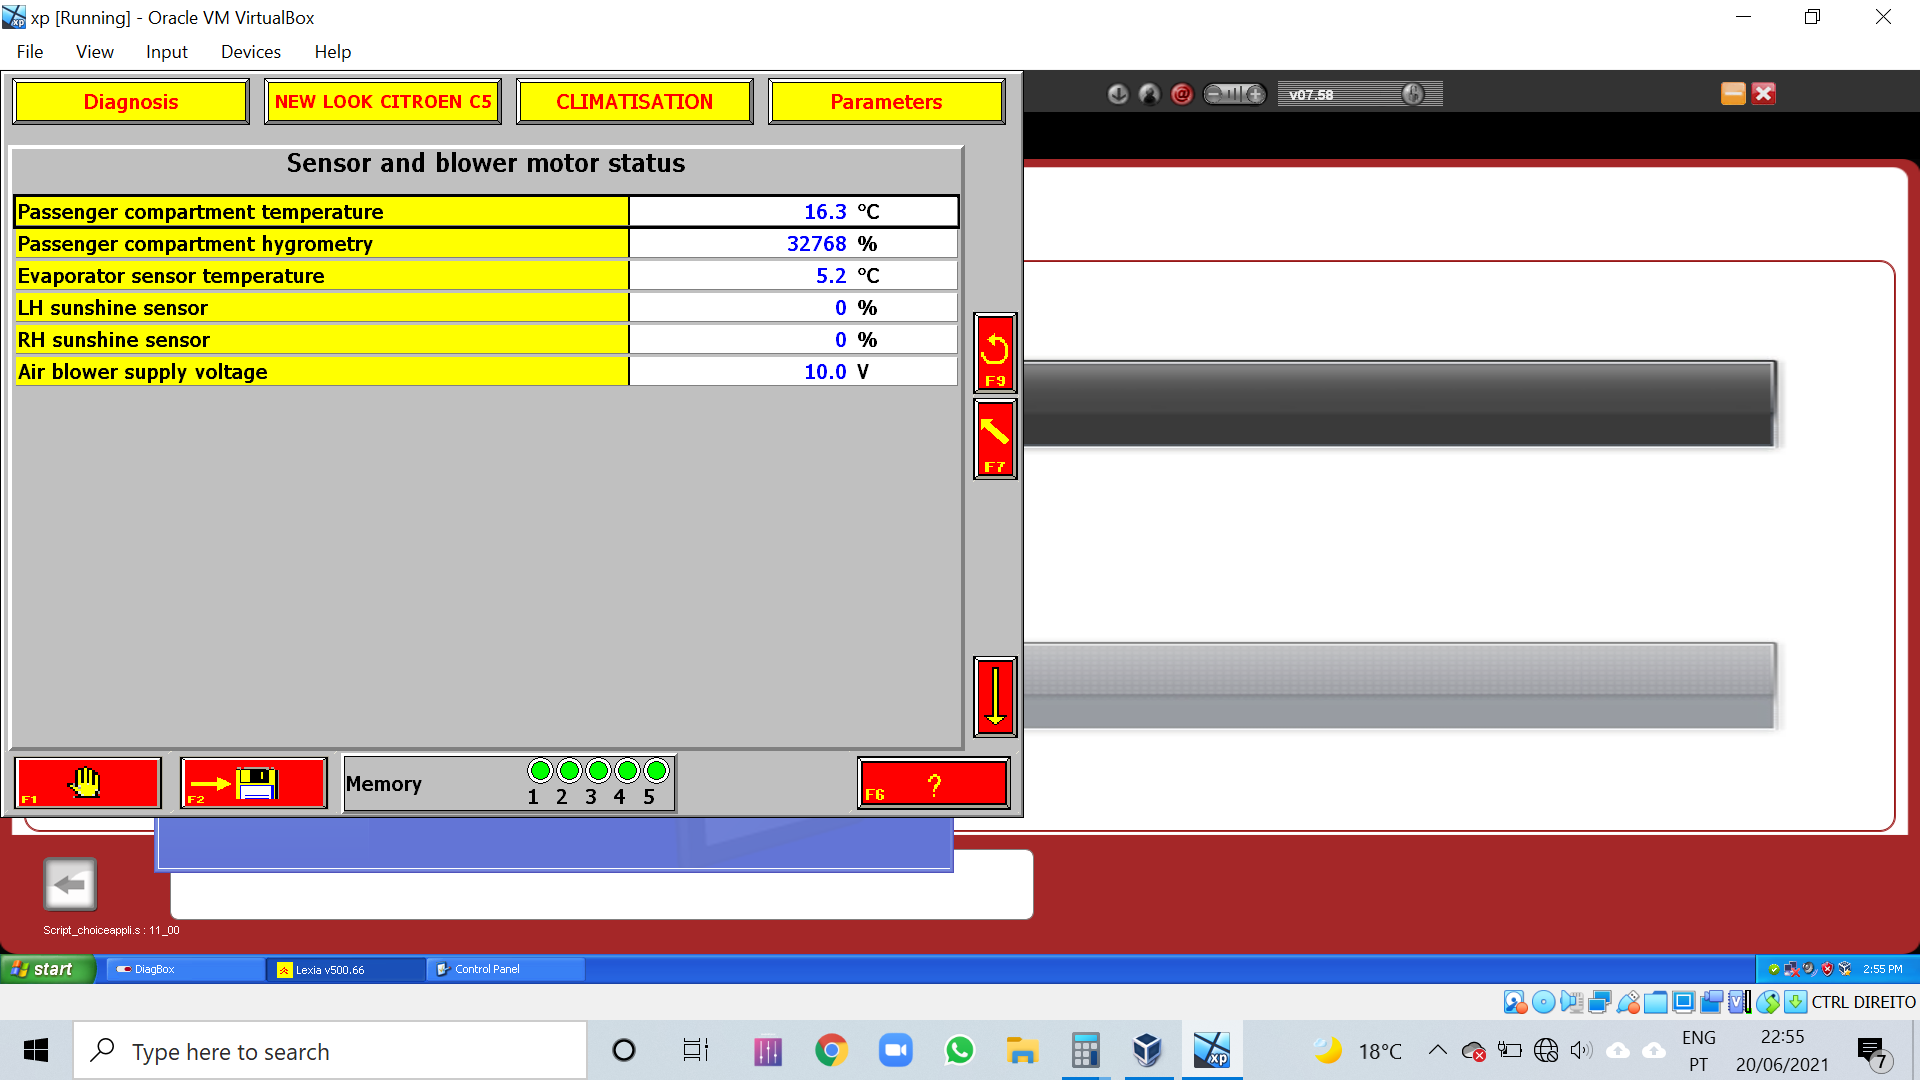Click the F7 diagonal arrow button
The height and width of the screenshot is (1080, 1920).
click(995, 439)
